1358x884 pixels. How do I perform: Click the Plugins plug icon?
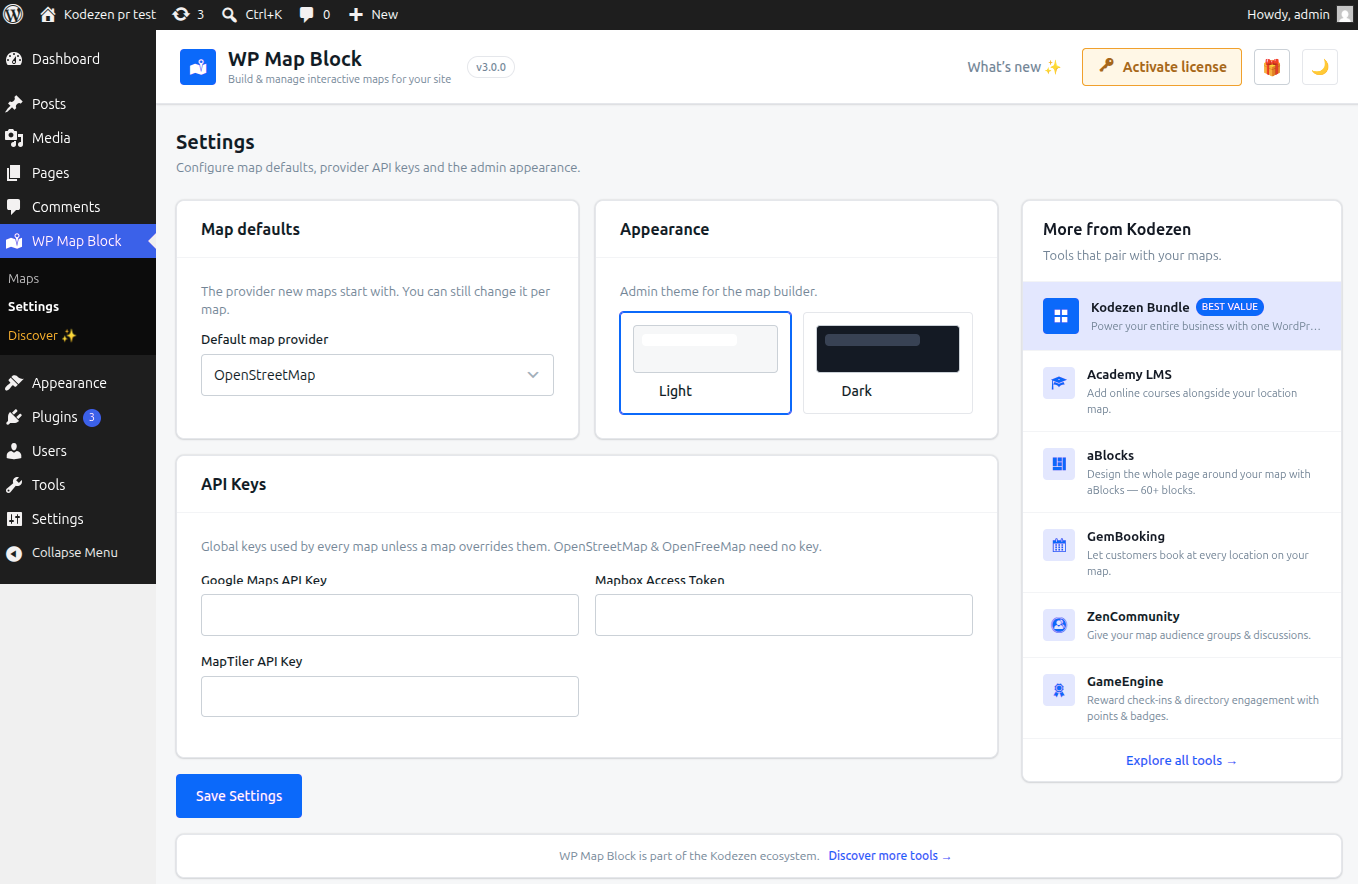point(14,417)
